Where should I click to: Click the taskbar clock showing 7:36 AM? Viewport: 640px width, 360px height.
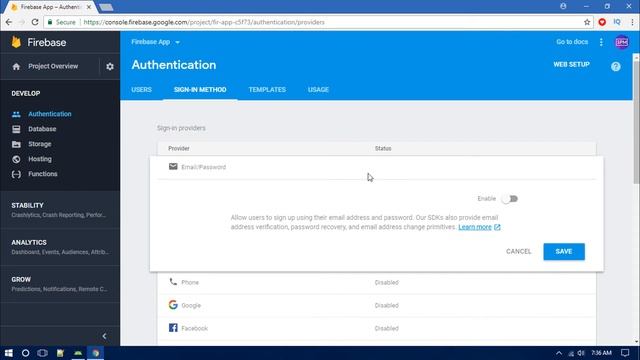coord(602,353)
